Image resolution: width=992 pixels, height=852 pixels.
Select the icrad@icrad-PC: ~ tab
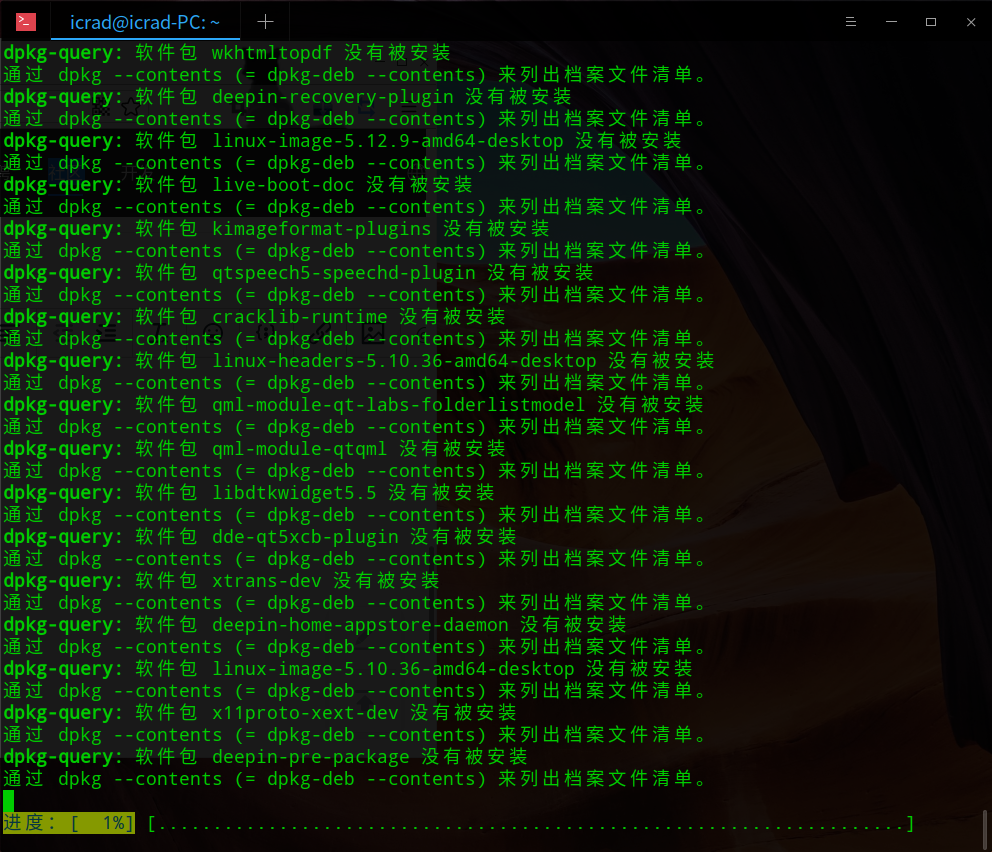tap(145, 23)
